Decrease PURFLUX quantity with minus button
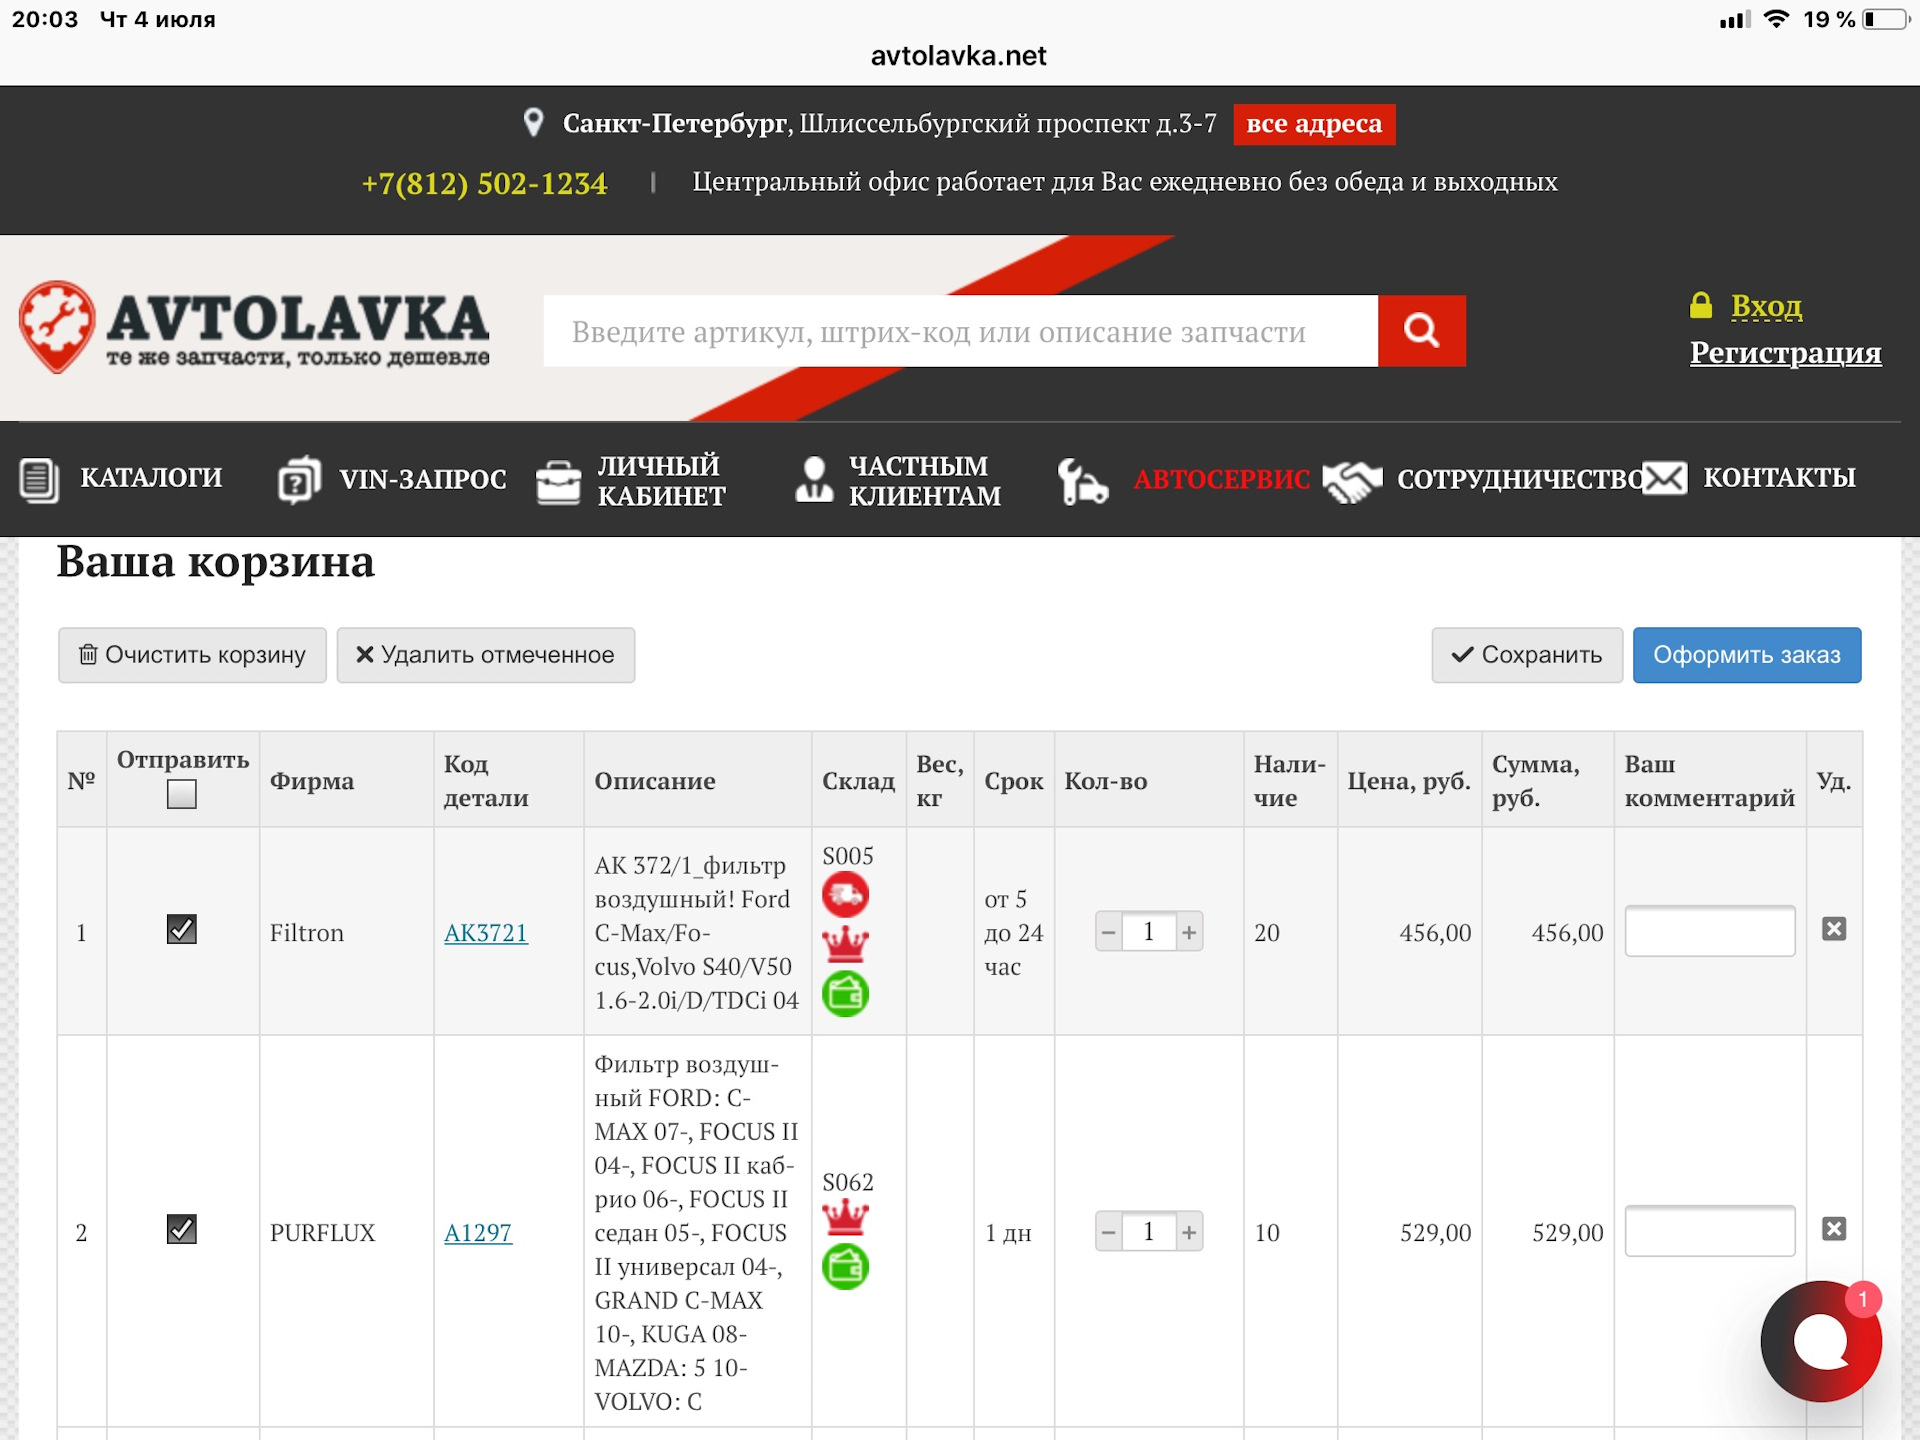This screenshot has width=1920, height=1440. (1108, 1233)
